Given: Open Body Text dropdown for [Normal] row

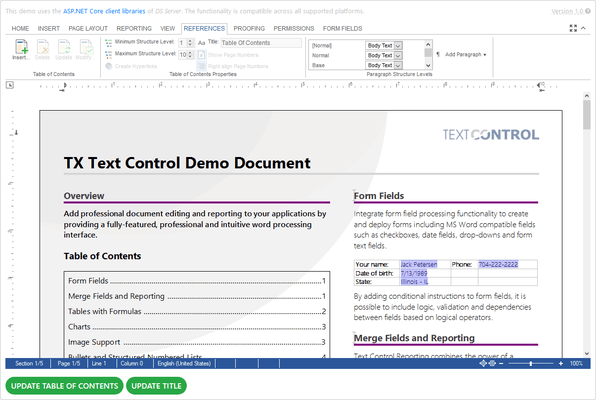Looking at the screenshot, I should tap(398, 46).
